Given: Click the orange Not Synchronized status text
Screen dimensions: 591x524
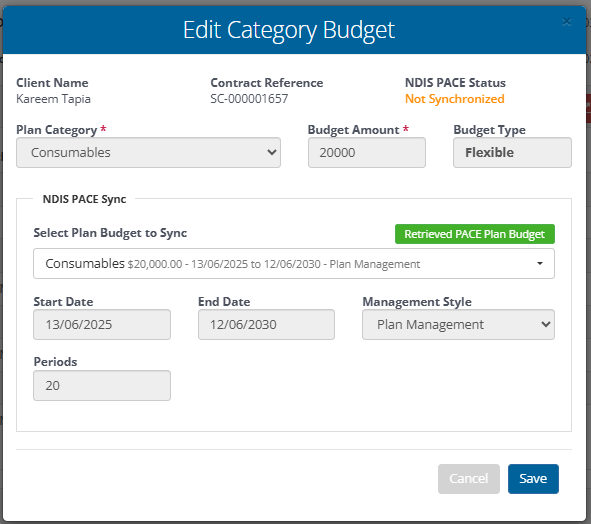Looking at the screenshot, I should (455, 99).
